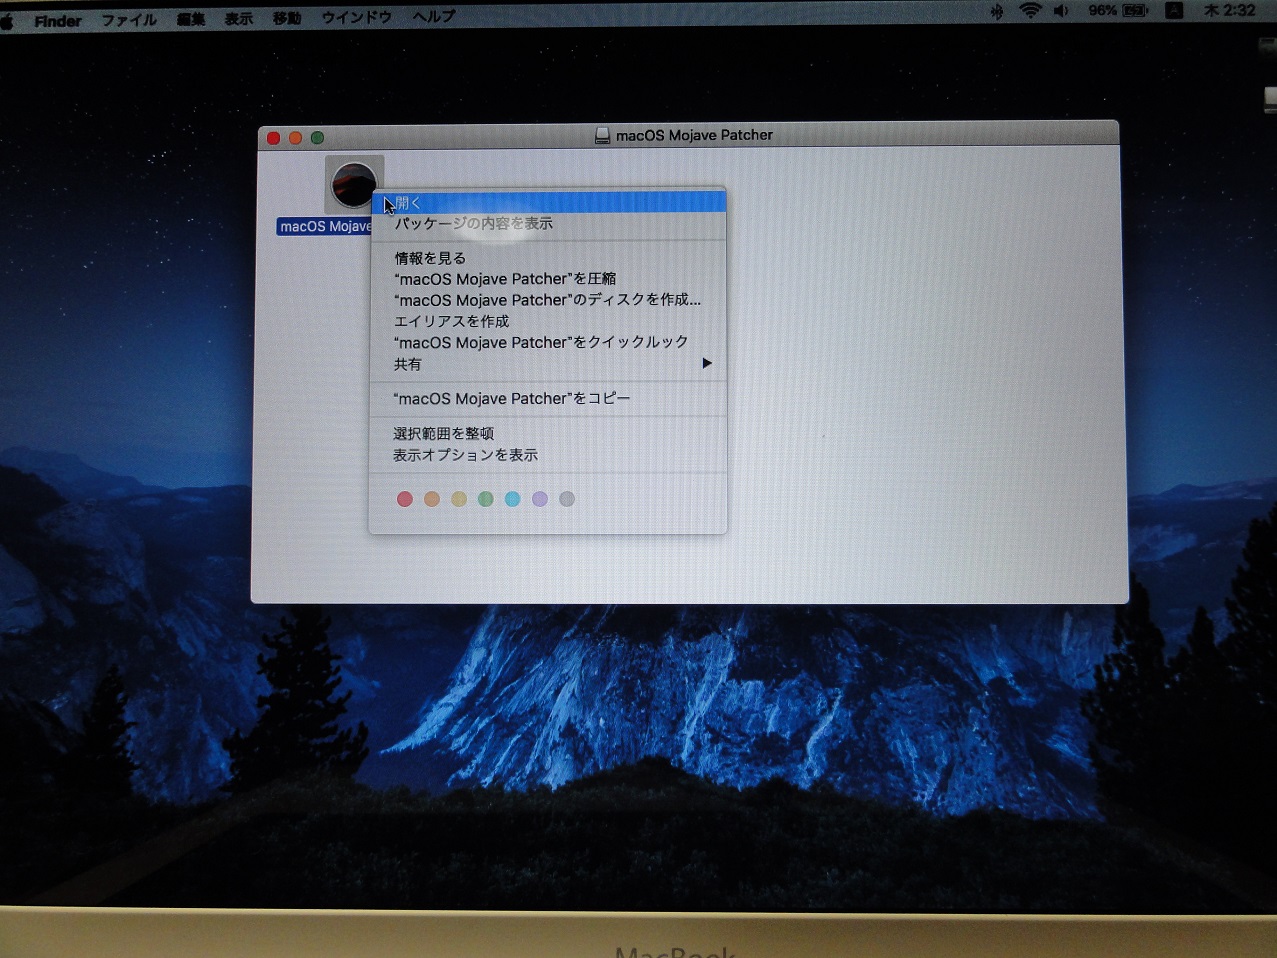Choose "macOS Mojave Patcher"をクイックルック

point(548,342)
